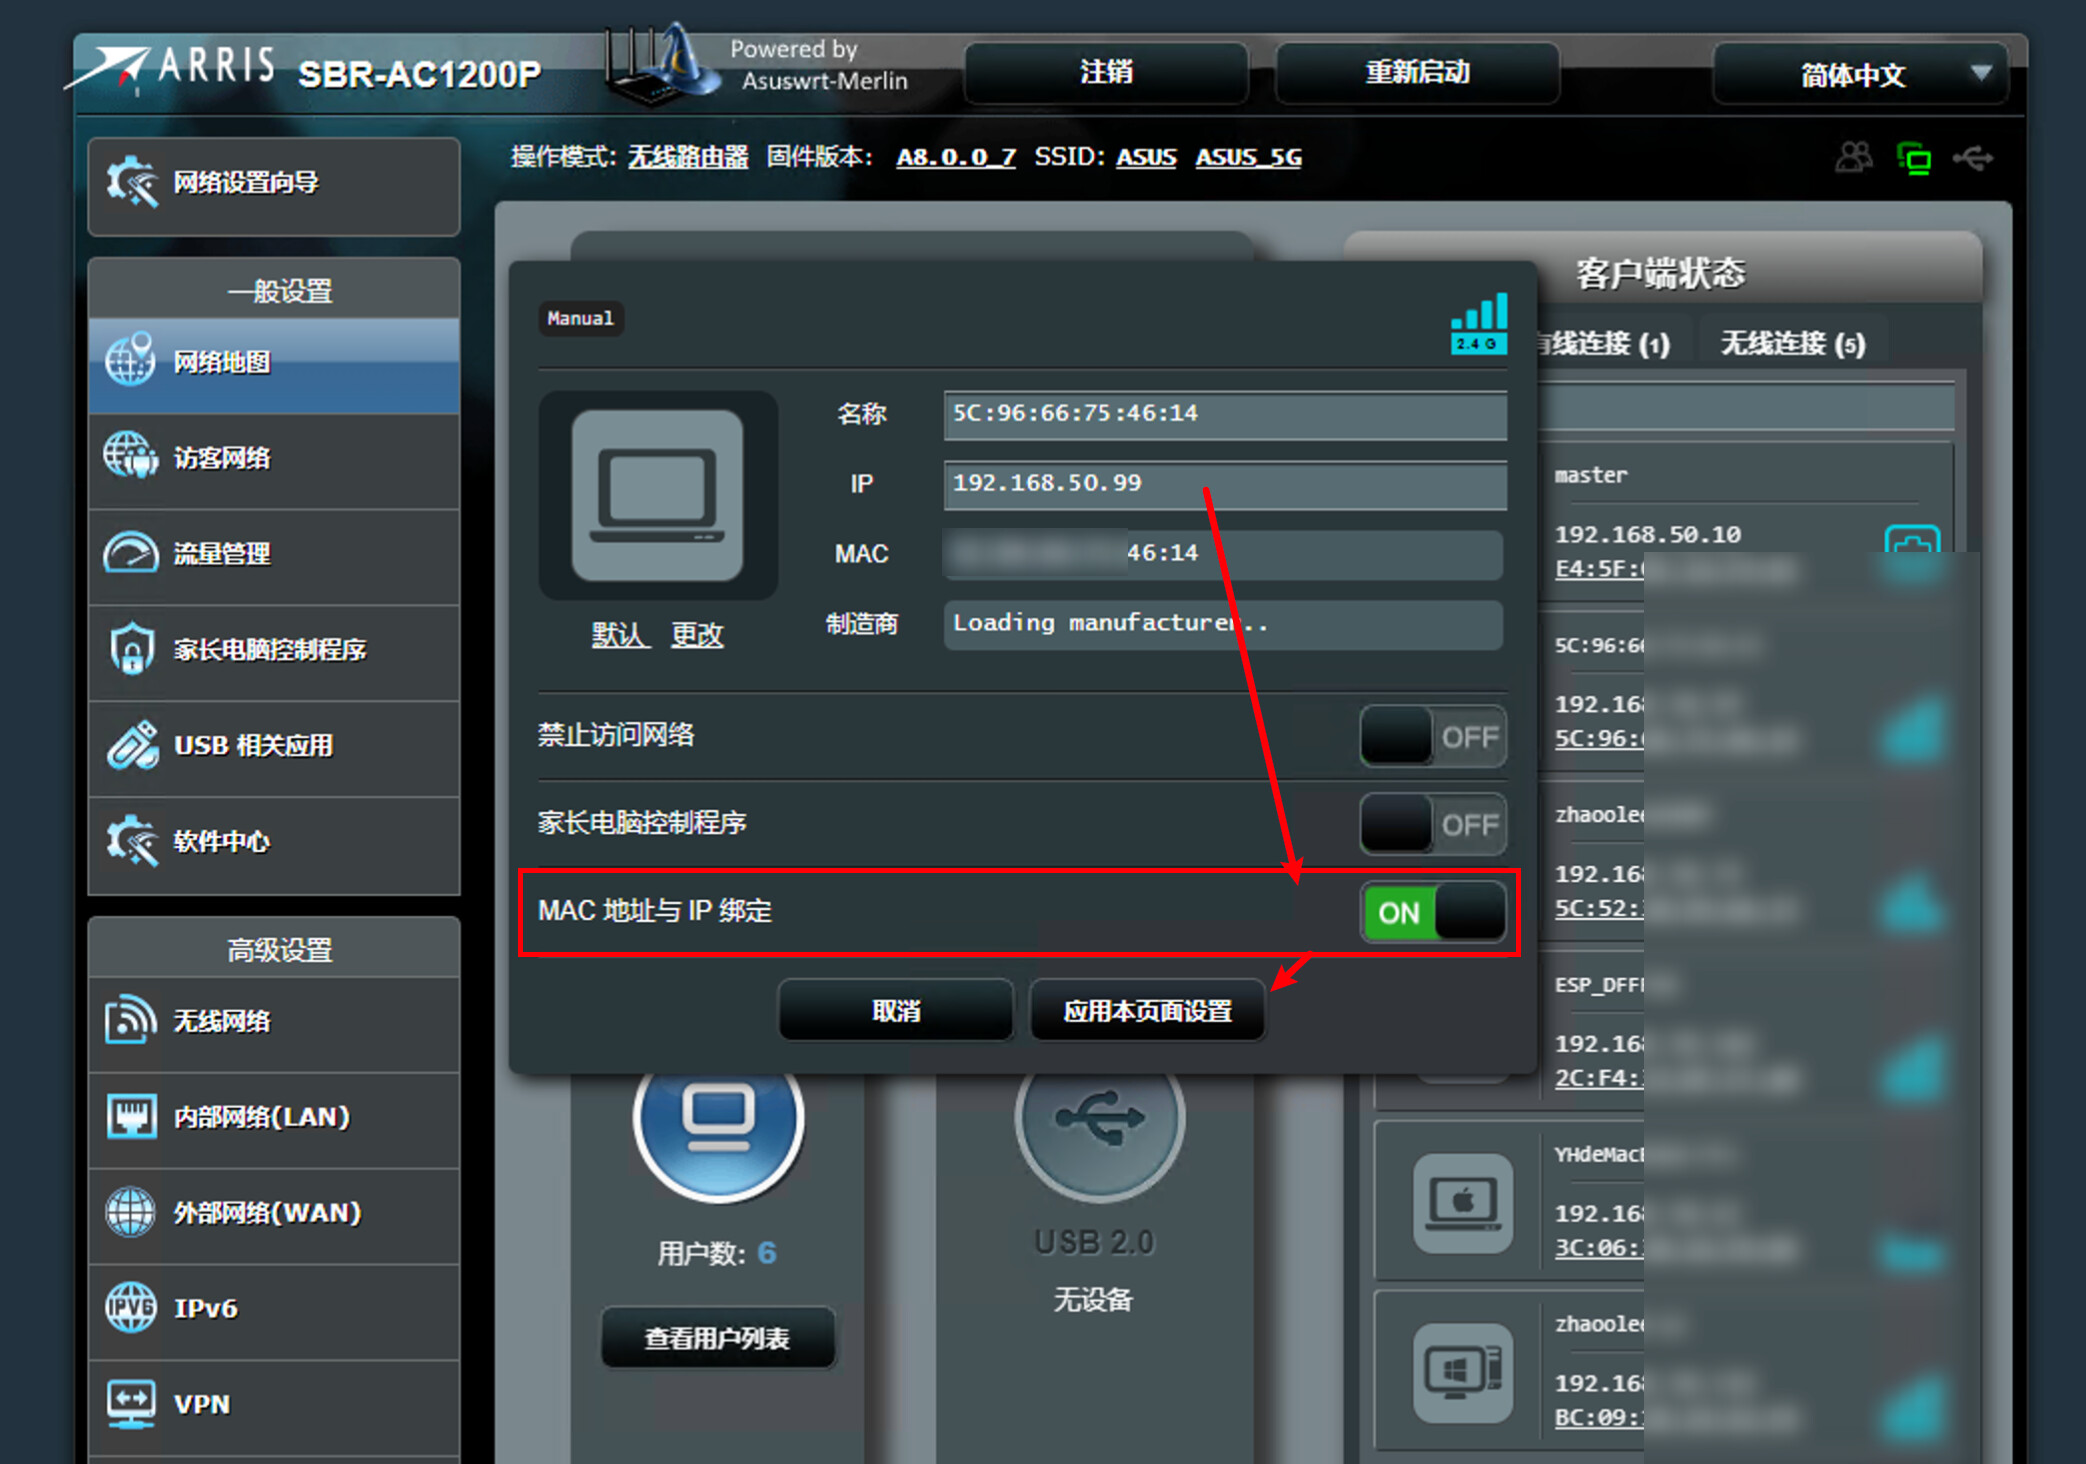The height and width of the screenshot is (1464, 2086).
Task: Click the VPN monitor icon
Action: click(x=131, y=1404)
